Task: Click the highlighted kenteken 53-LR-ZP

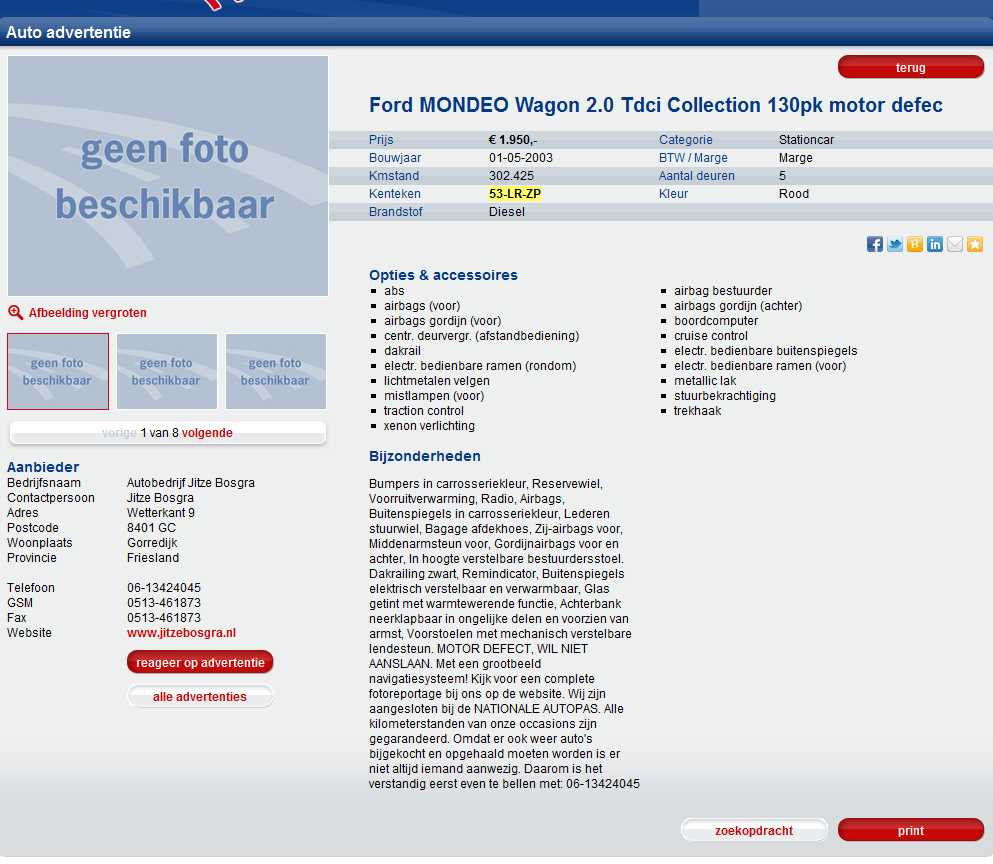Action: (x=515, y=194)
